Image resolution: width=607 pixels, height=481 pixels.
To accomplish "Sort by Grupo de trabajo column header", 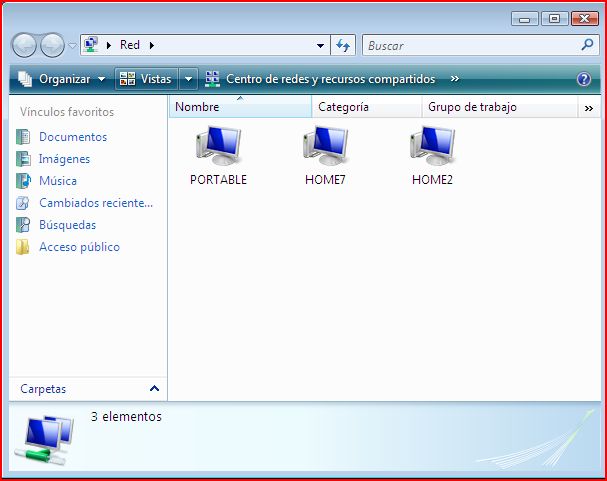I will (499, 107).
